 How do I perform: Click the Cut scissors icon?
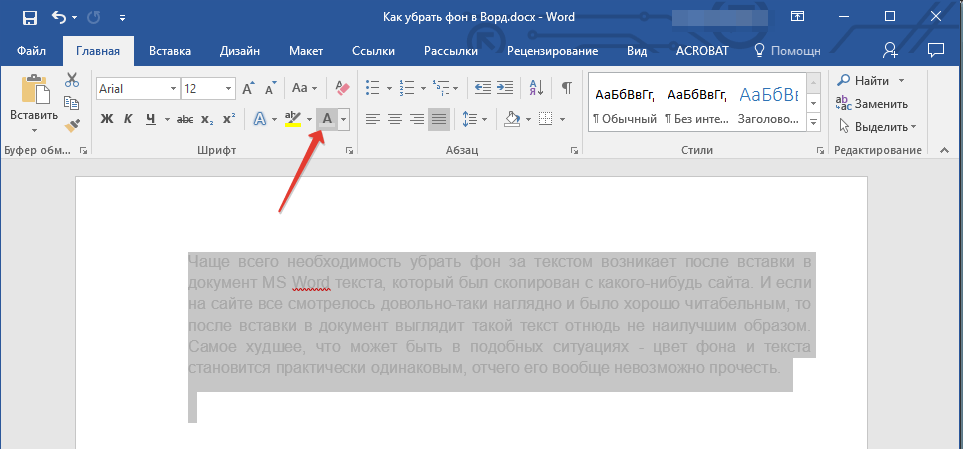72,80
